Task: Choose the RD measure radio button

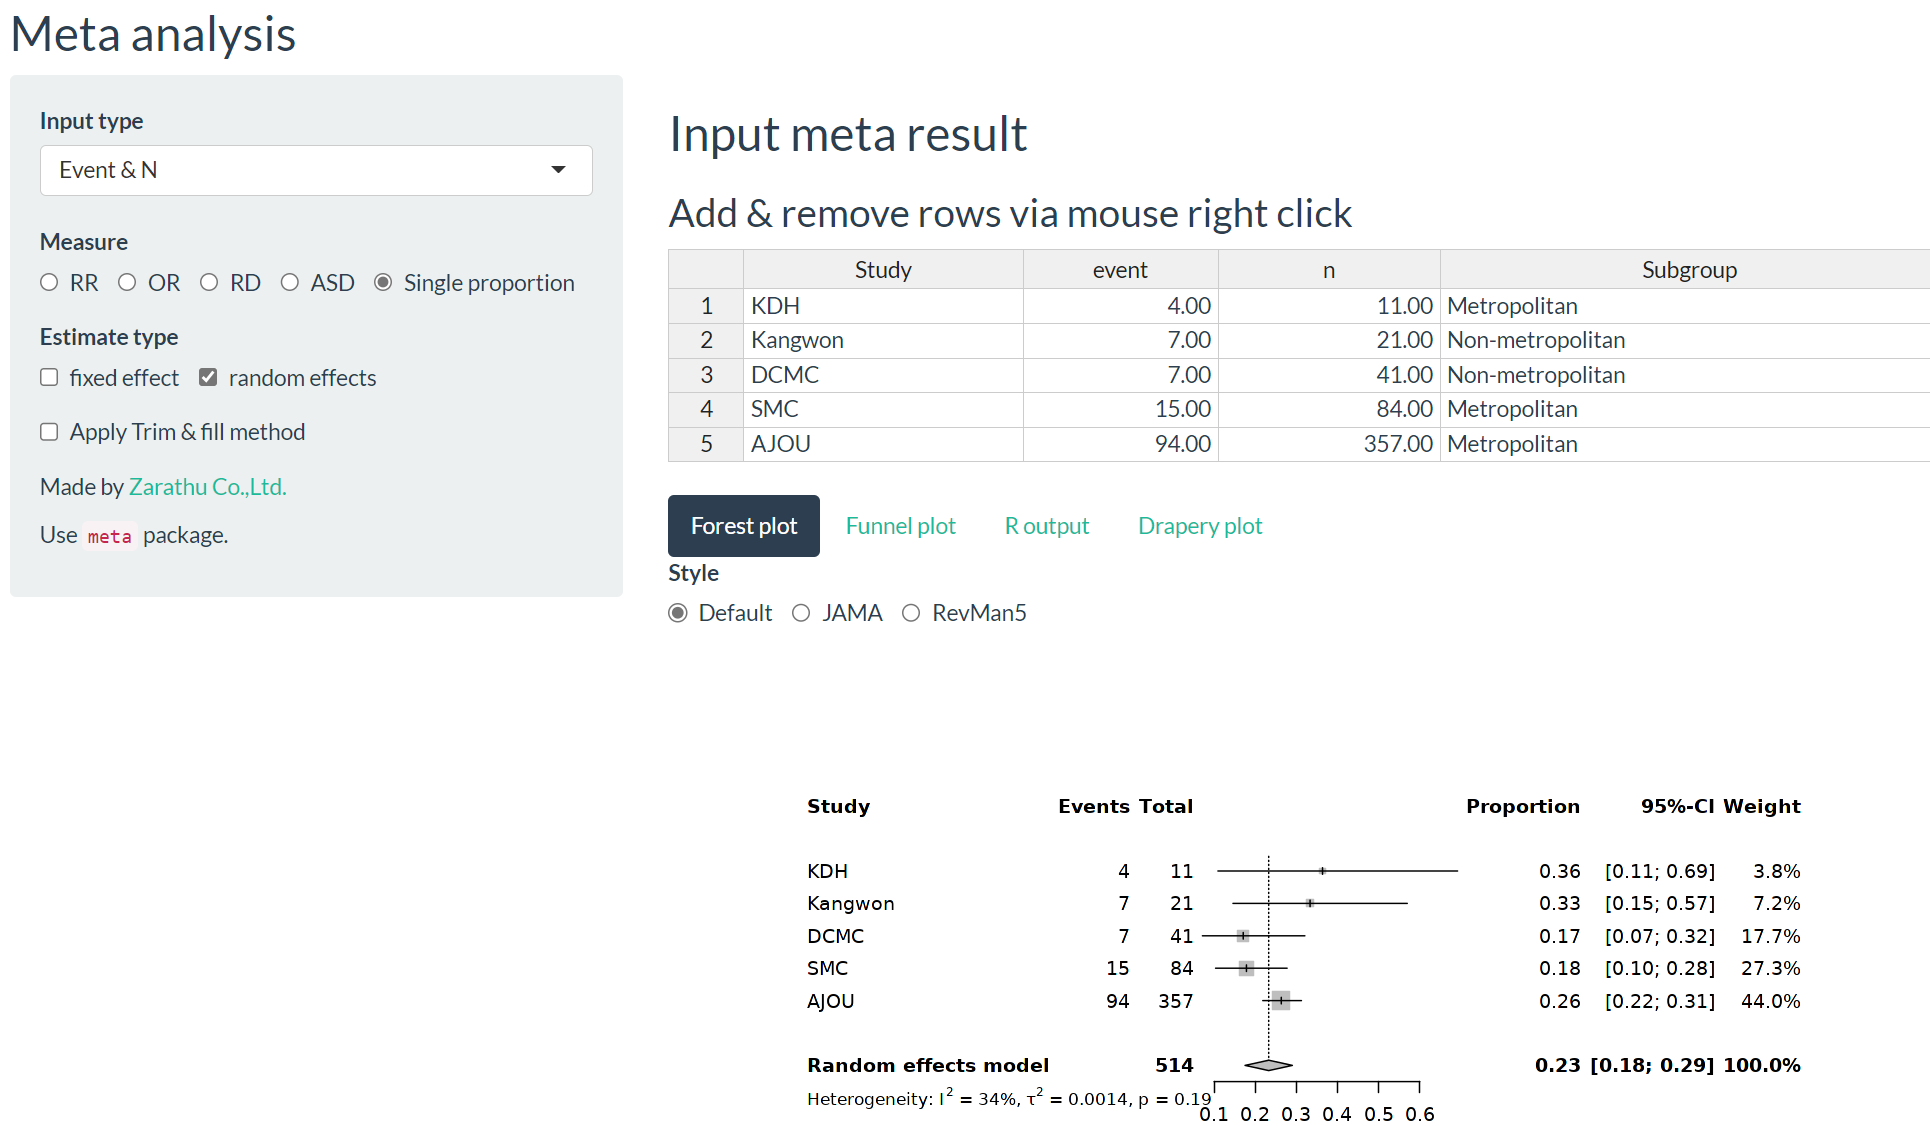Action: 209,283
